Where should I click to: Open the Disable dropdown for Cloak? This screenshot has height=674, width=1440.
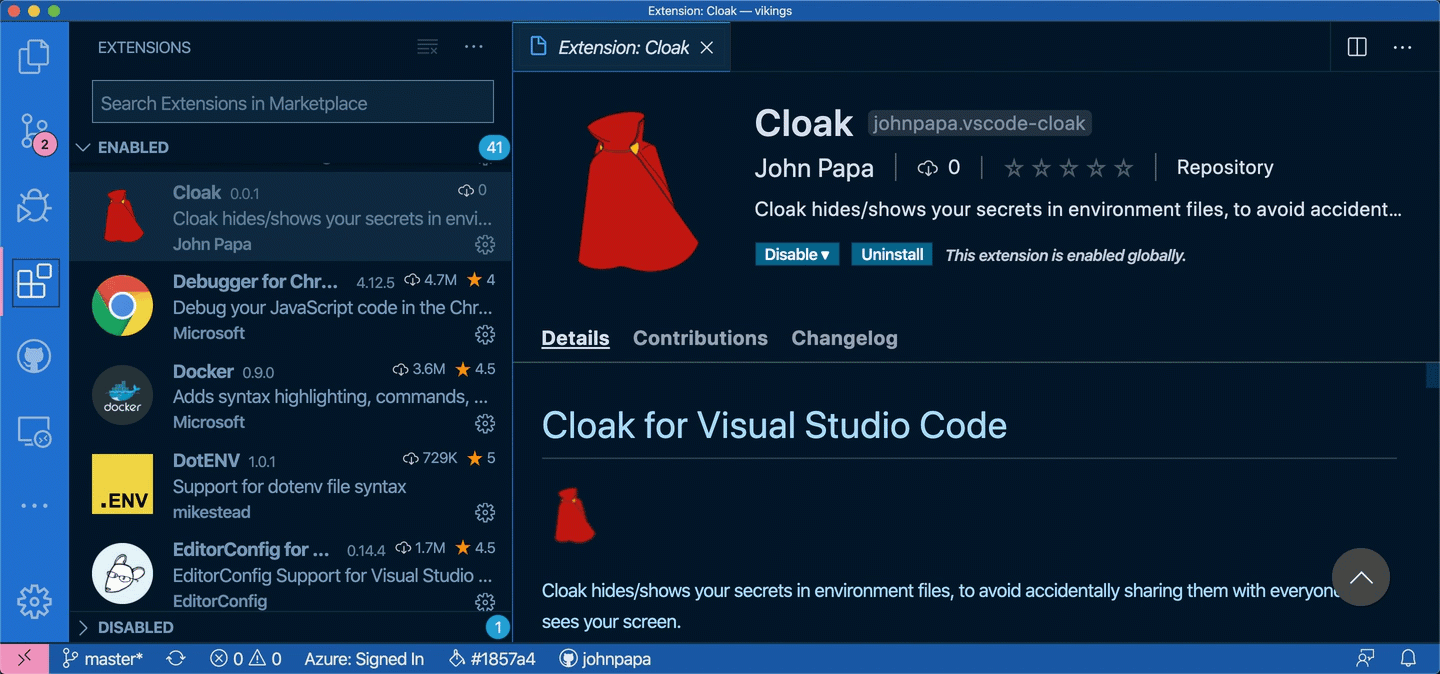coord(797,255)
